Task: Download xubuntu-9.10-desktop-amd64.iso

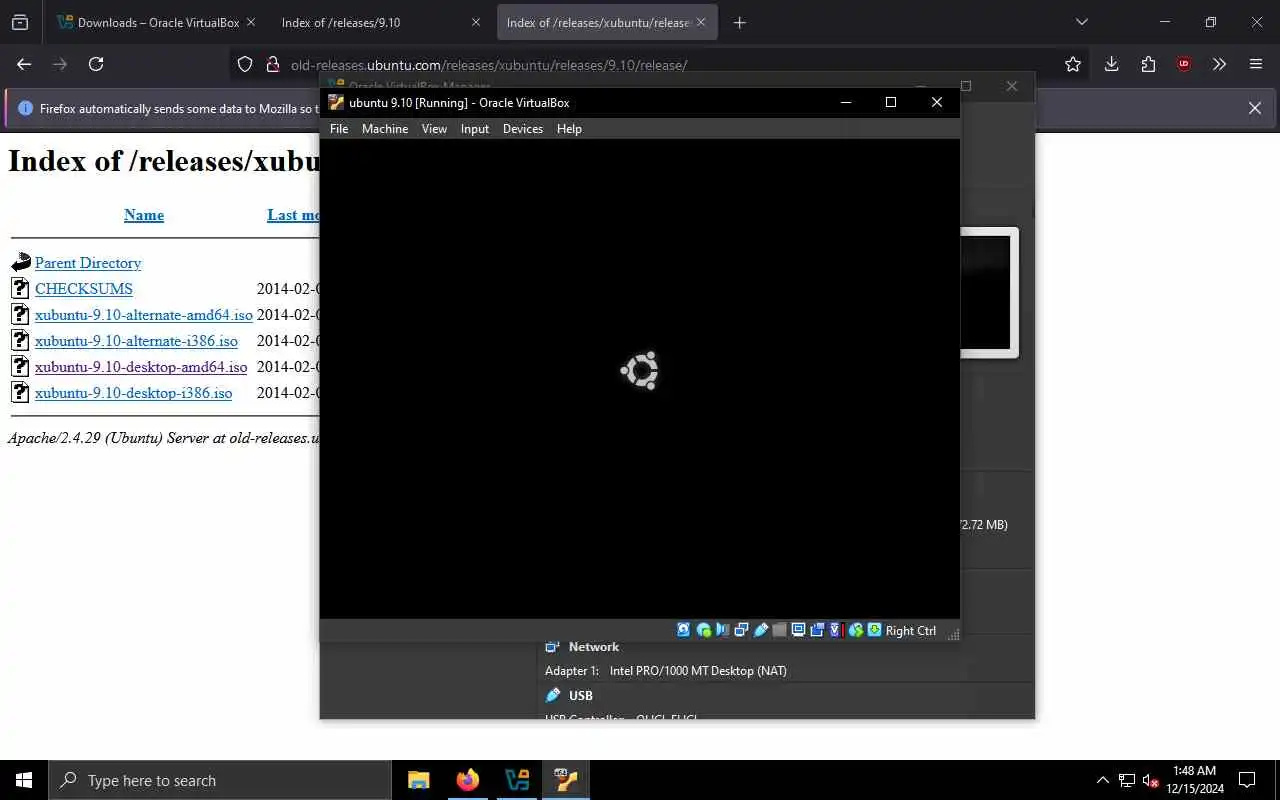Action: click(x=141, y=367)
